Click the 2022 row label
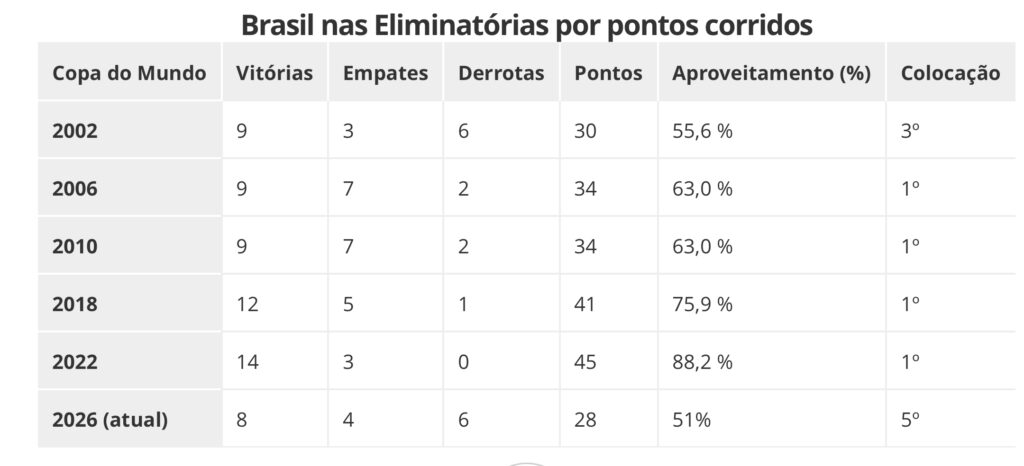Viewport: 1024px width, 466px height. coord(75,363)
